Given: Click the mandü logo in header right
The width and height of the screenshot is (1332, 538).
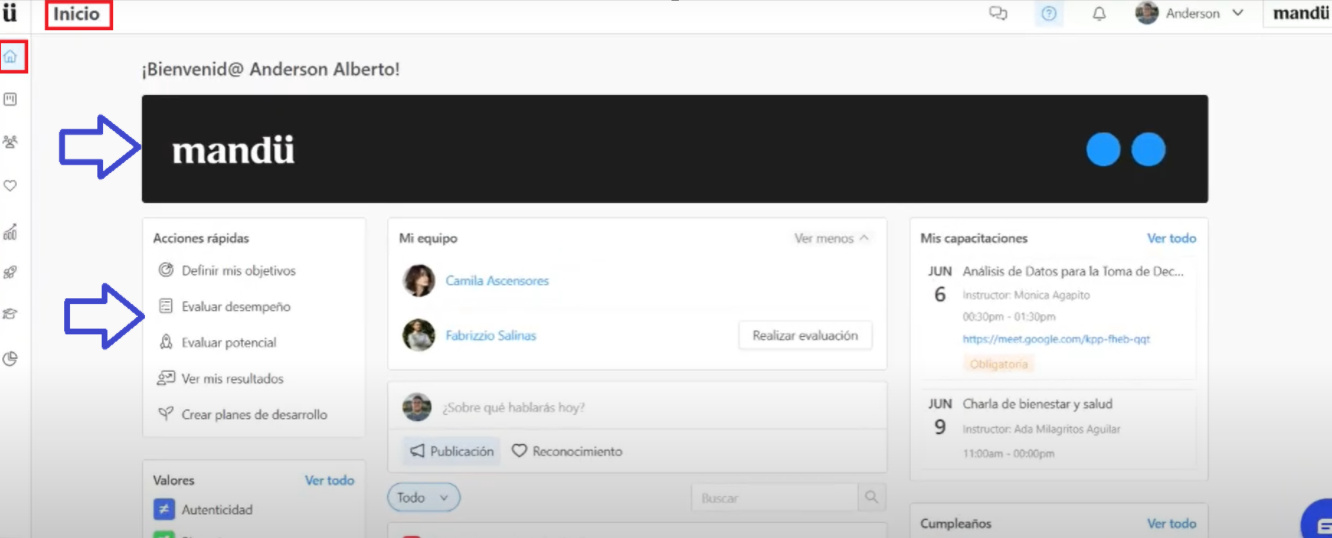Looking at the screenshot, I should (x=1300, y=14).
